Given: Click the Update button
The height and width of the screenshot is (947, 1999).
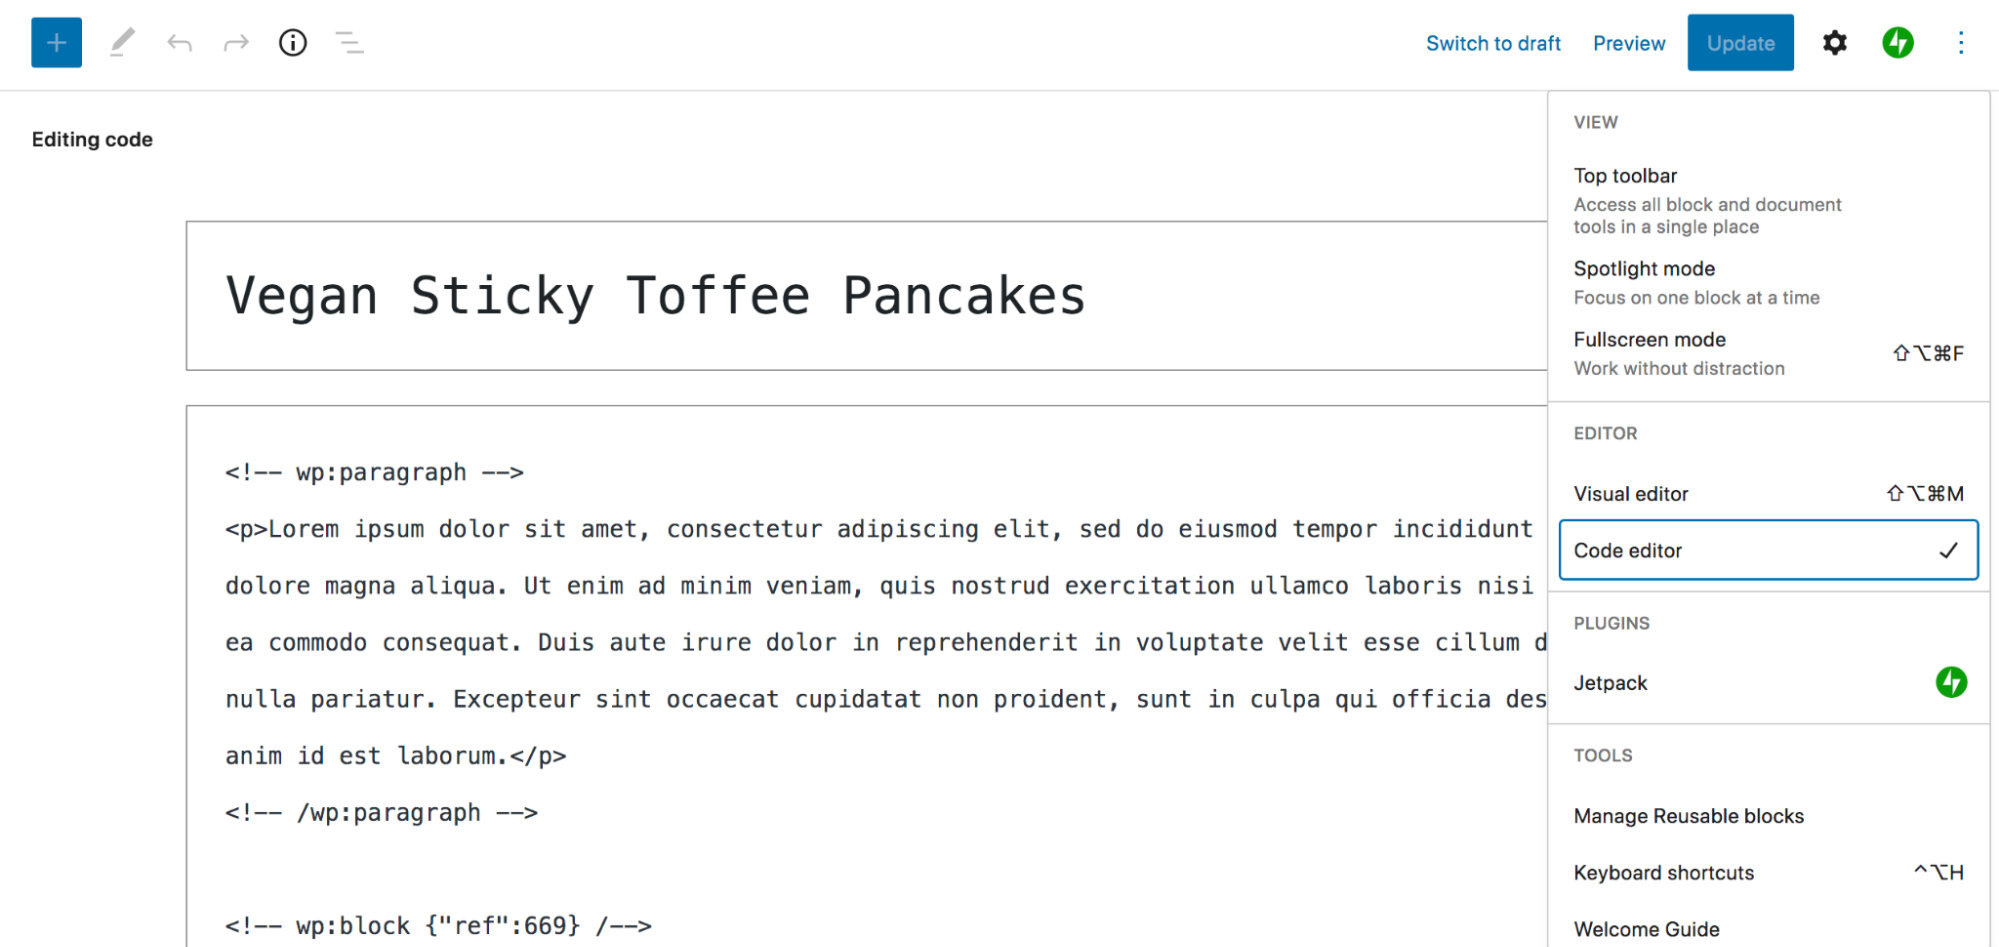Looking at the screenshot, I should 1740,43.
